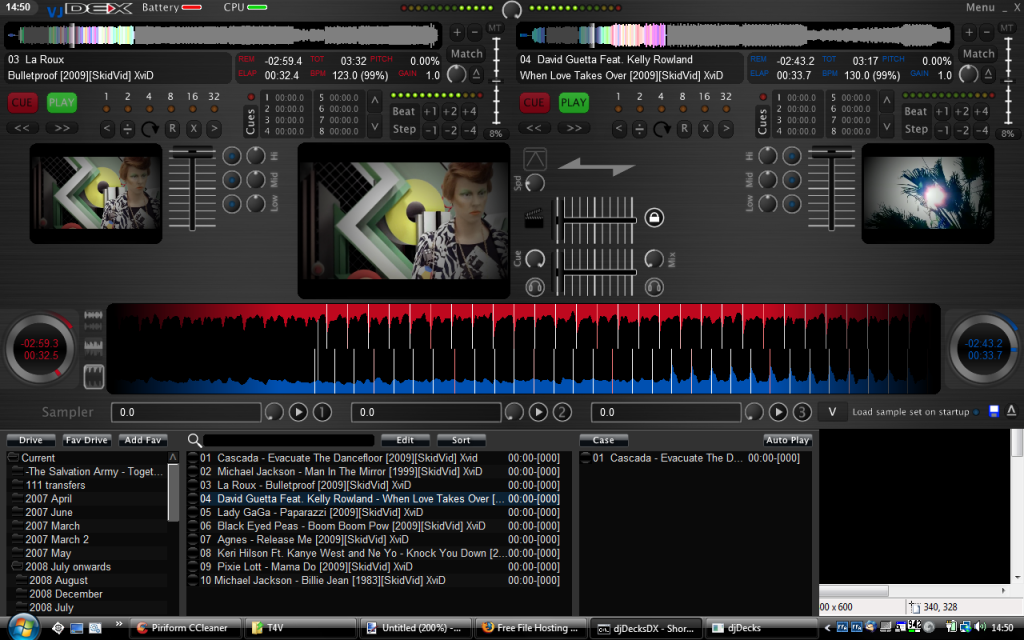Screen dimensions: 1024x640
Task: Click the left deck pitch slider
Action: click(496, 82)
